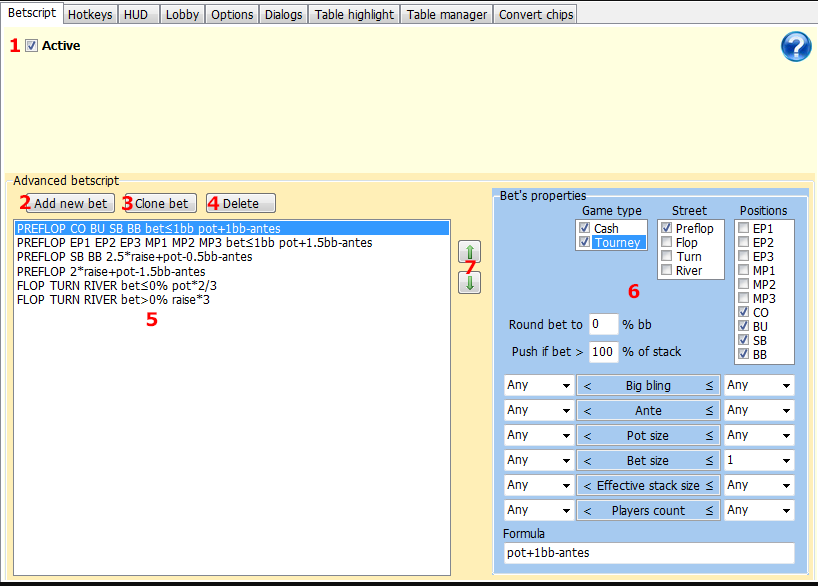This screenshot has width=818, height=586.
Task: Click the Formula input field
Action: 649,553
